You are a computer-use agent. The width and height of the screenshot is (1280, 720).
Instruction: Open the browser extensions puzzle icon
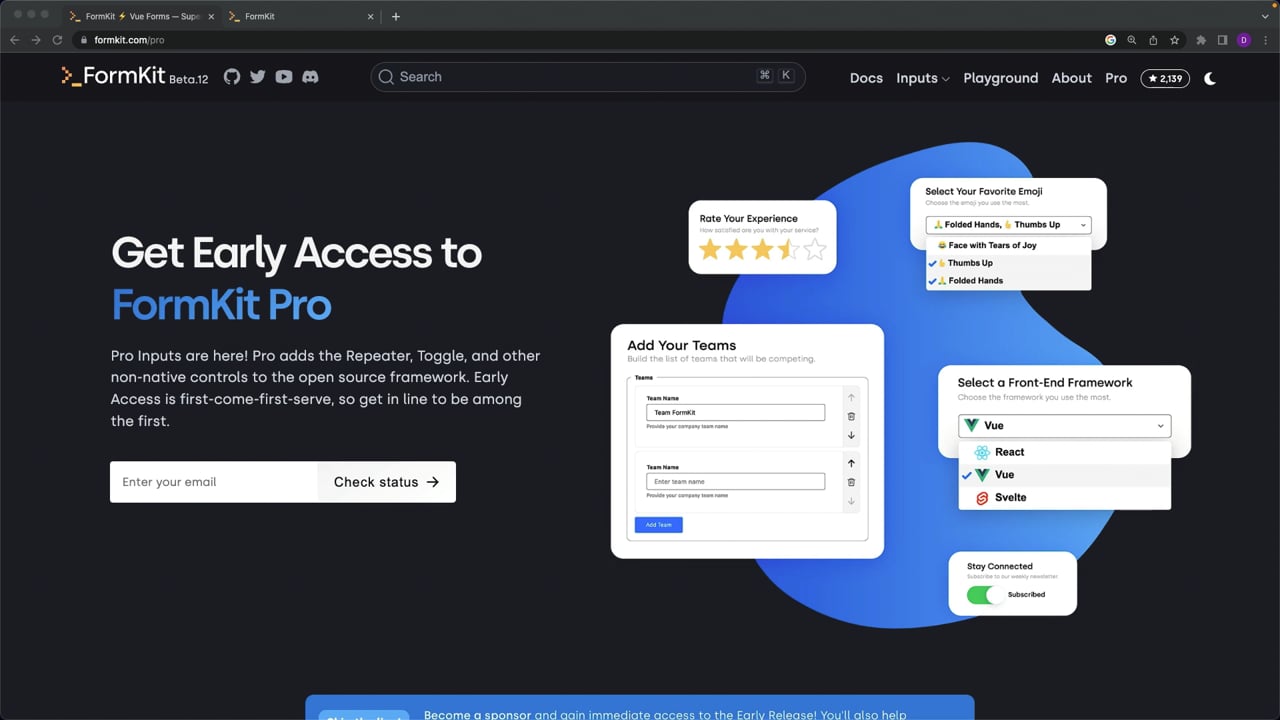[x=1201, y=40]
